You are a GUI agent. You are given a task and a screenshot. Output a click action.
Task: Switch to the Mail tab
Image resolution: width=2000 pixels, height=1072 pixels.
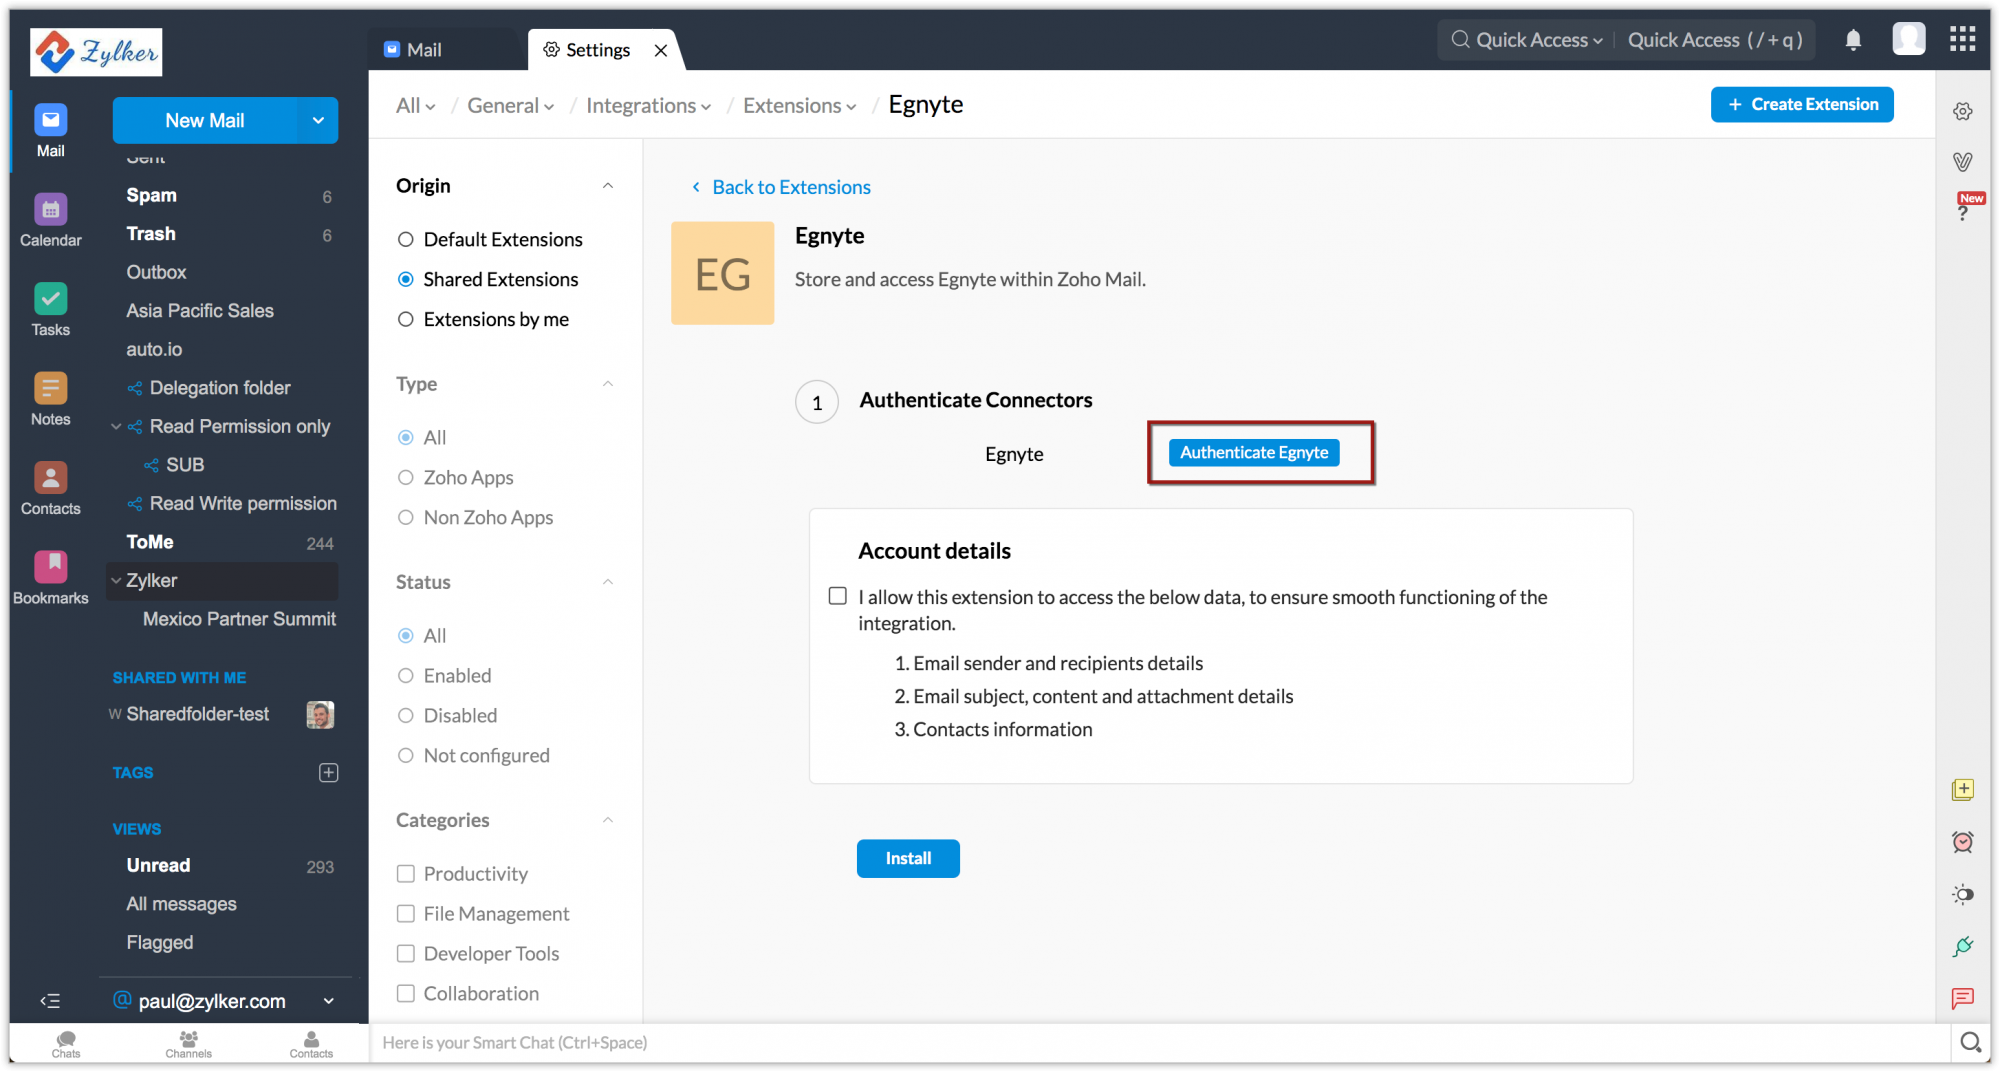click(413, 50)
